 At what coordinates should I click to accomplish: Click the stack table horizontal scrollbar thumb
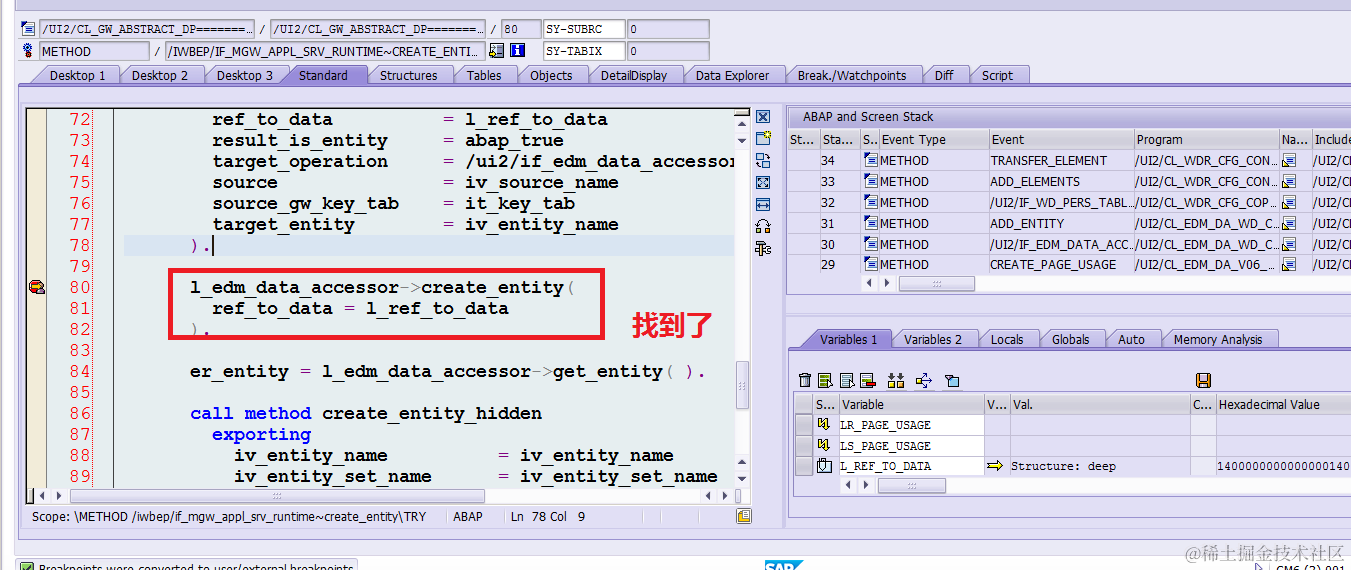point(937,284)
